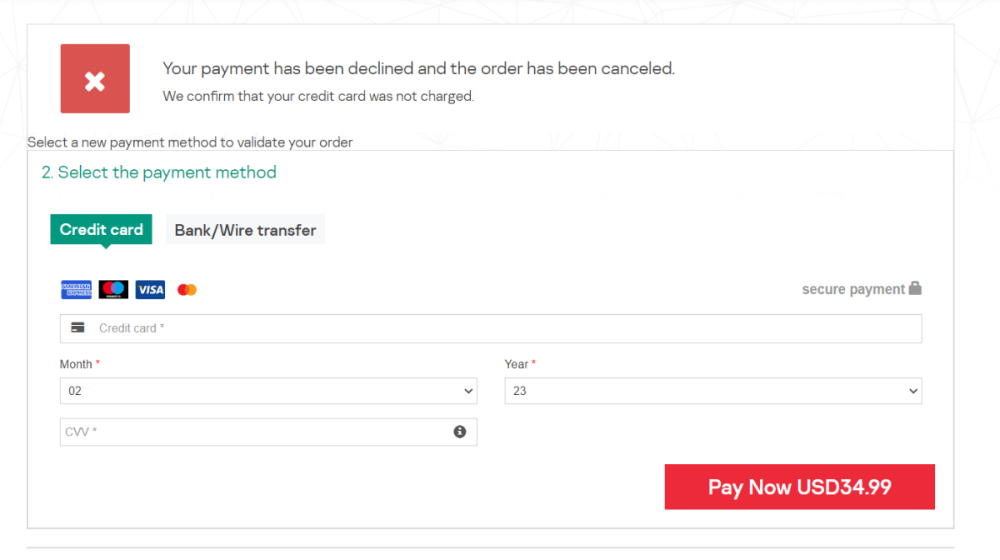Switch to the Bank/Wire transfer tab
The width and height of the screenshot is (1000, 560).
(245, 230)
